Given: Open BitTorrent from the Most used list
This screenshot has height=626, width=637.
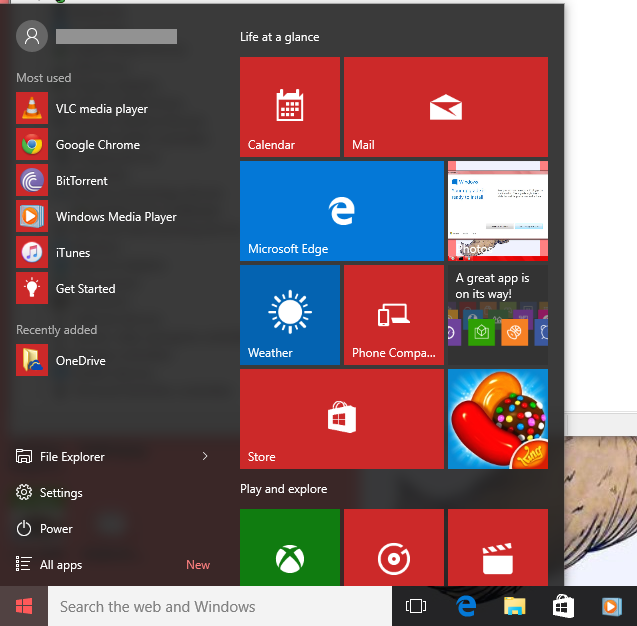Looking at the screenshot, I should 114,180.
